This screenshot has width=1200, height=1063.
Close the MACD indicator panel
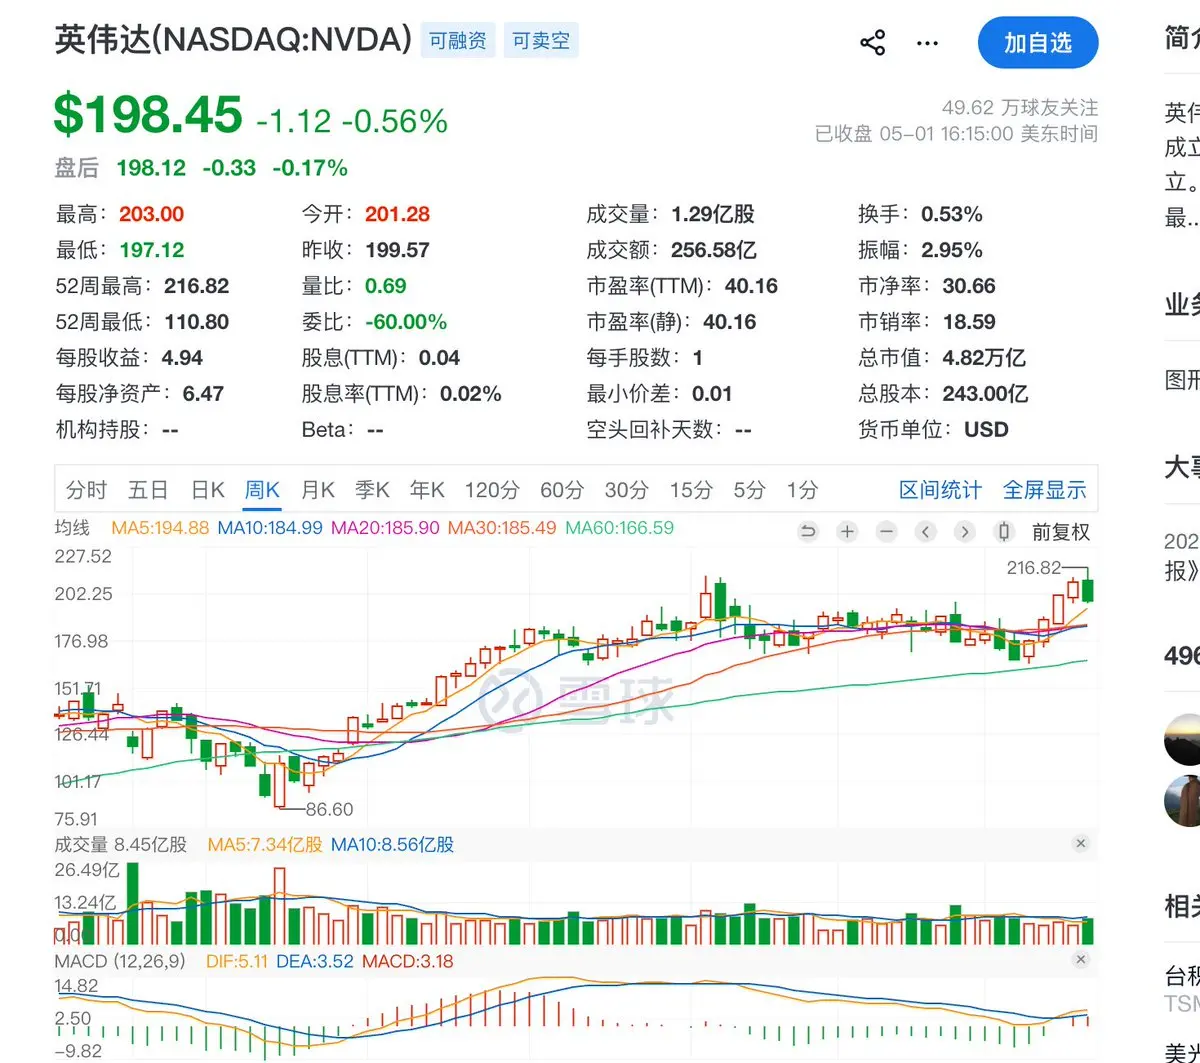click(x=1080, y=960)
